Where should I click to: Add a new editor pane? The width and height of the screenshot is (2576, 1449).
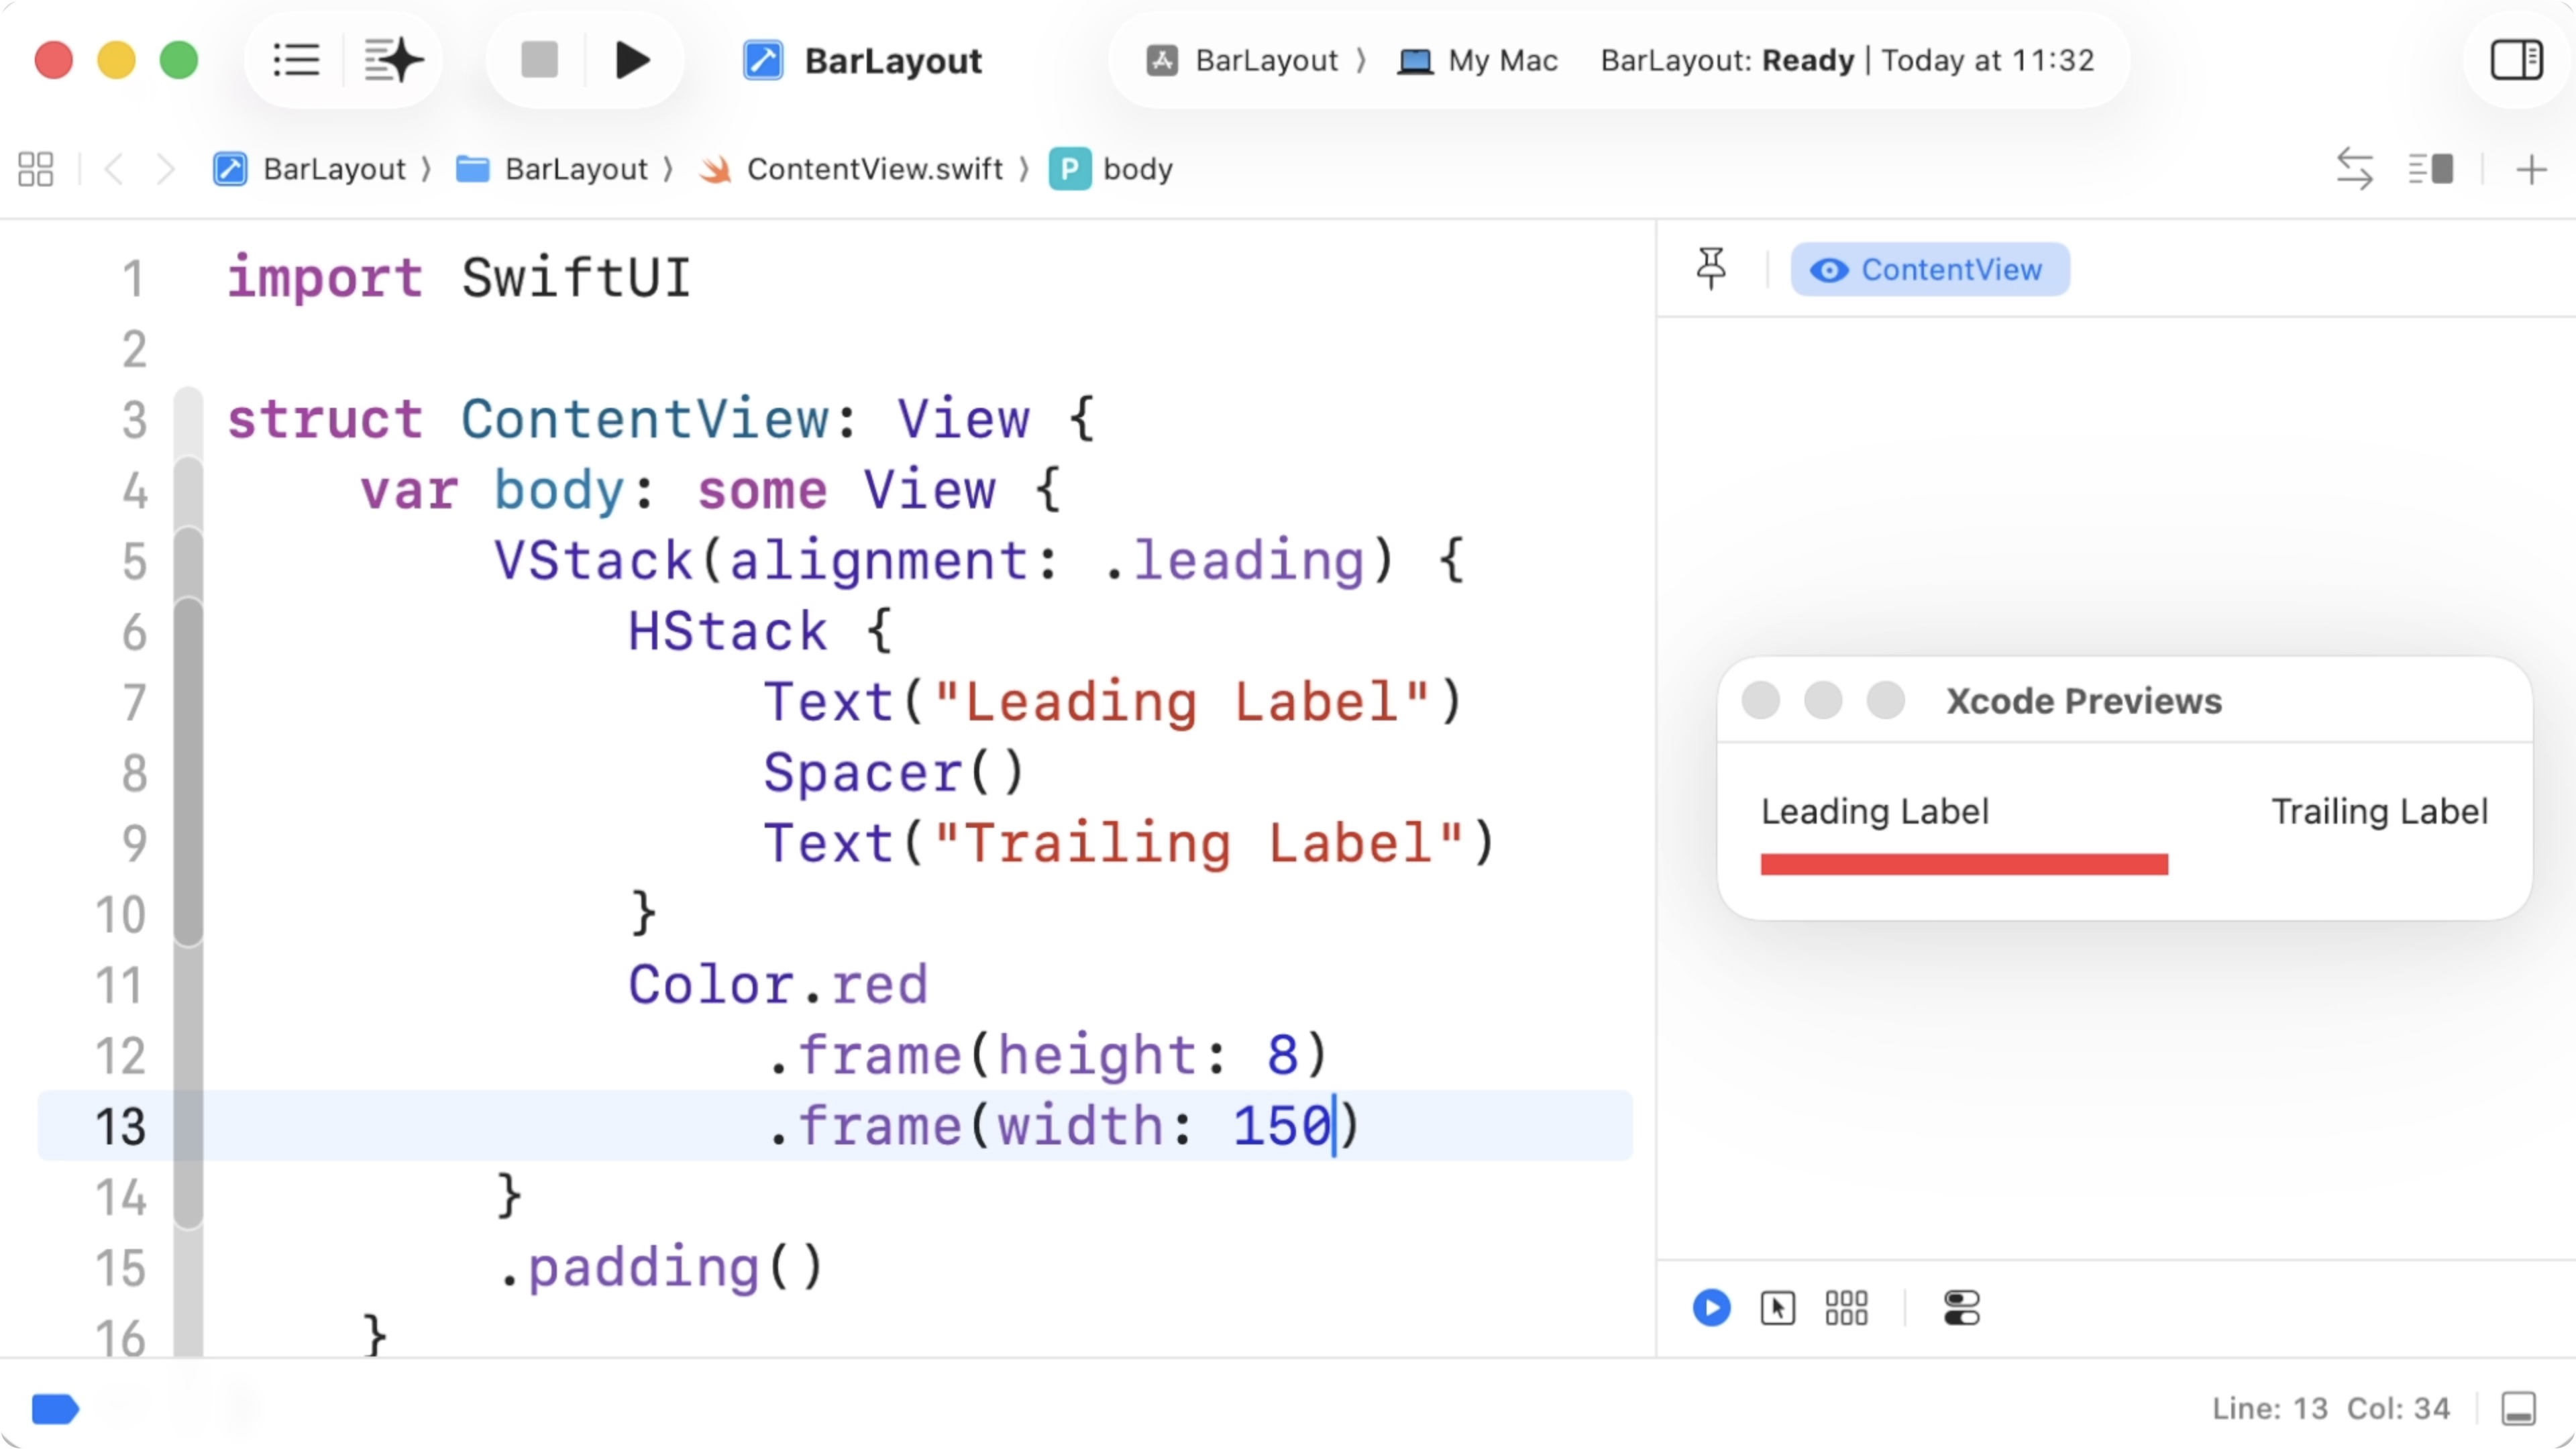pos(2531,169)
